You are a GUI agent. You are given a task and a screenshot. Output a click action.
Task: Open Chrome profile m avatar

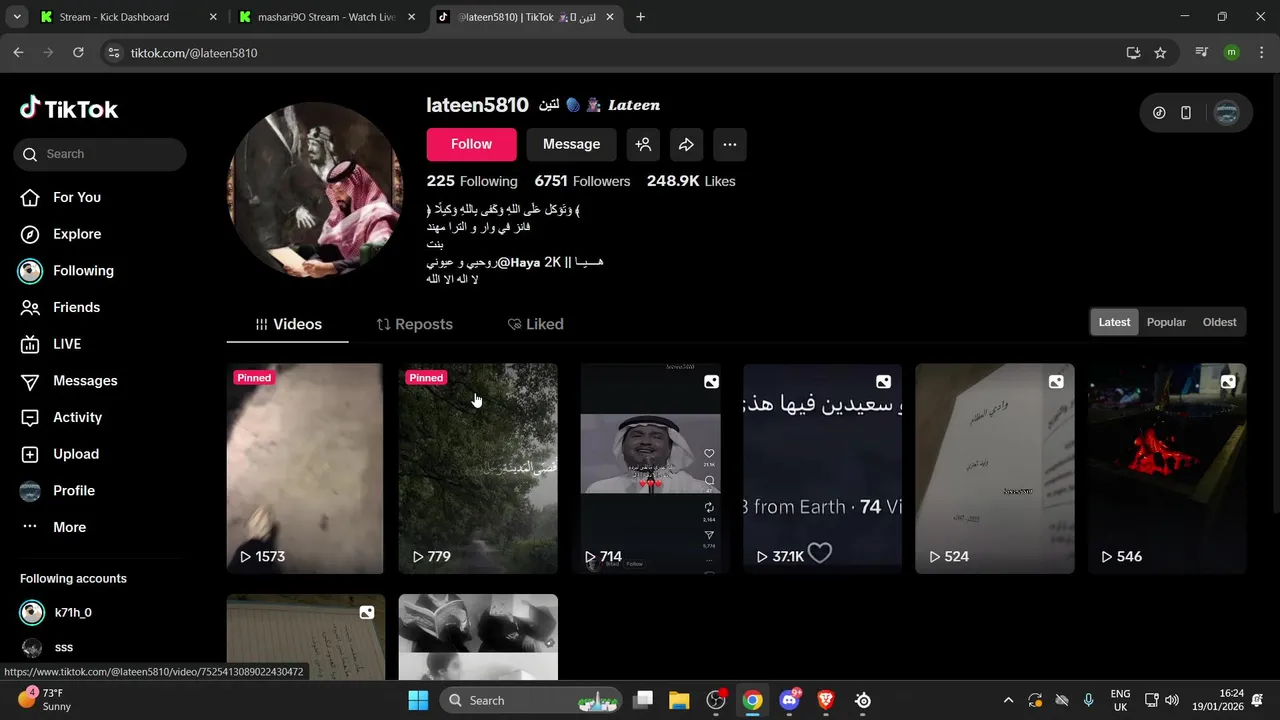1231,53
